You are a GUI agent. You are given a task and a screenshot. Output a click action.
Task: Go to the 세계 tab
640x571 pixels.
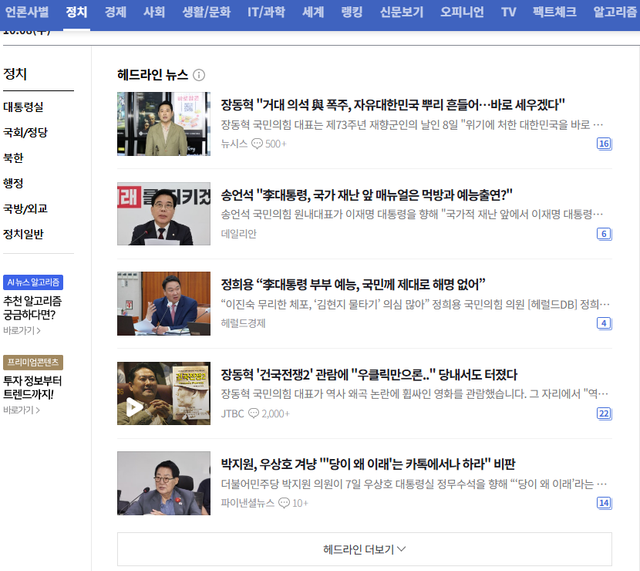(313, 12)
